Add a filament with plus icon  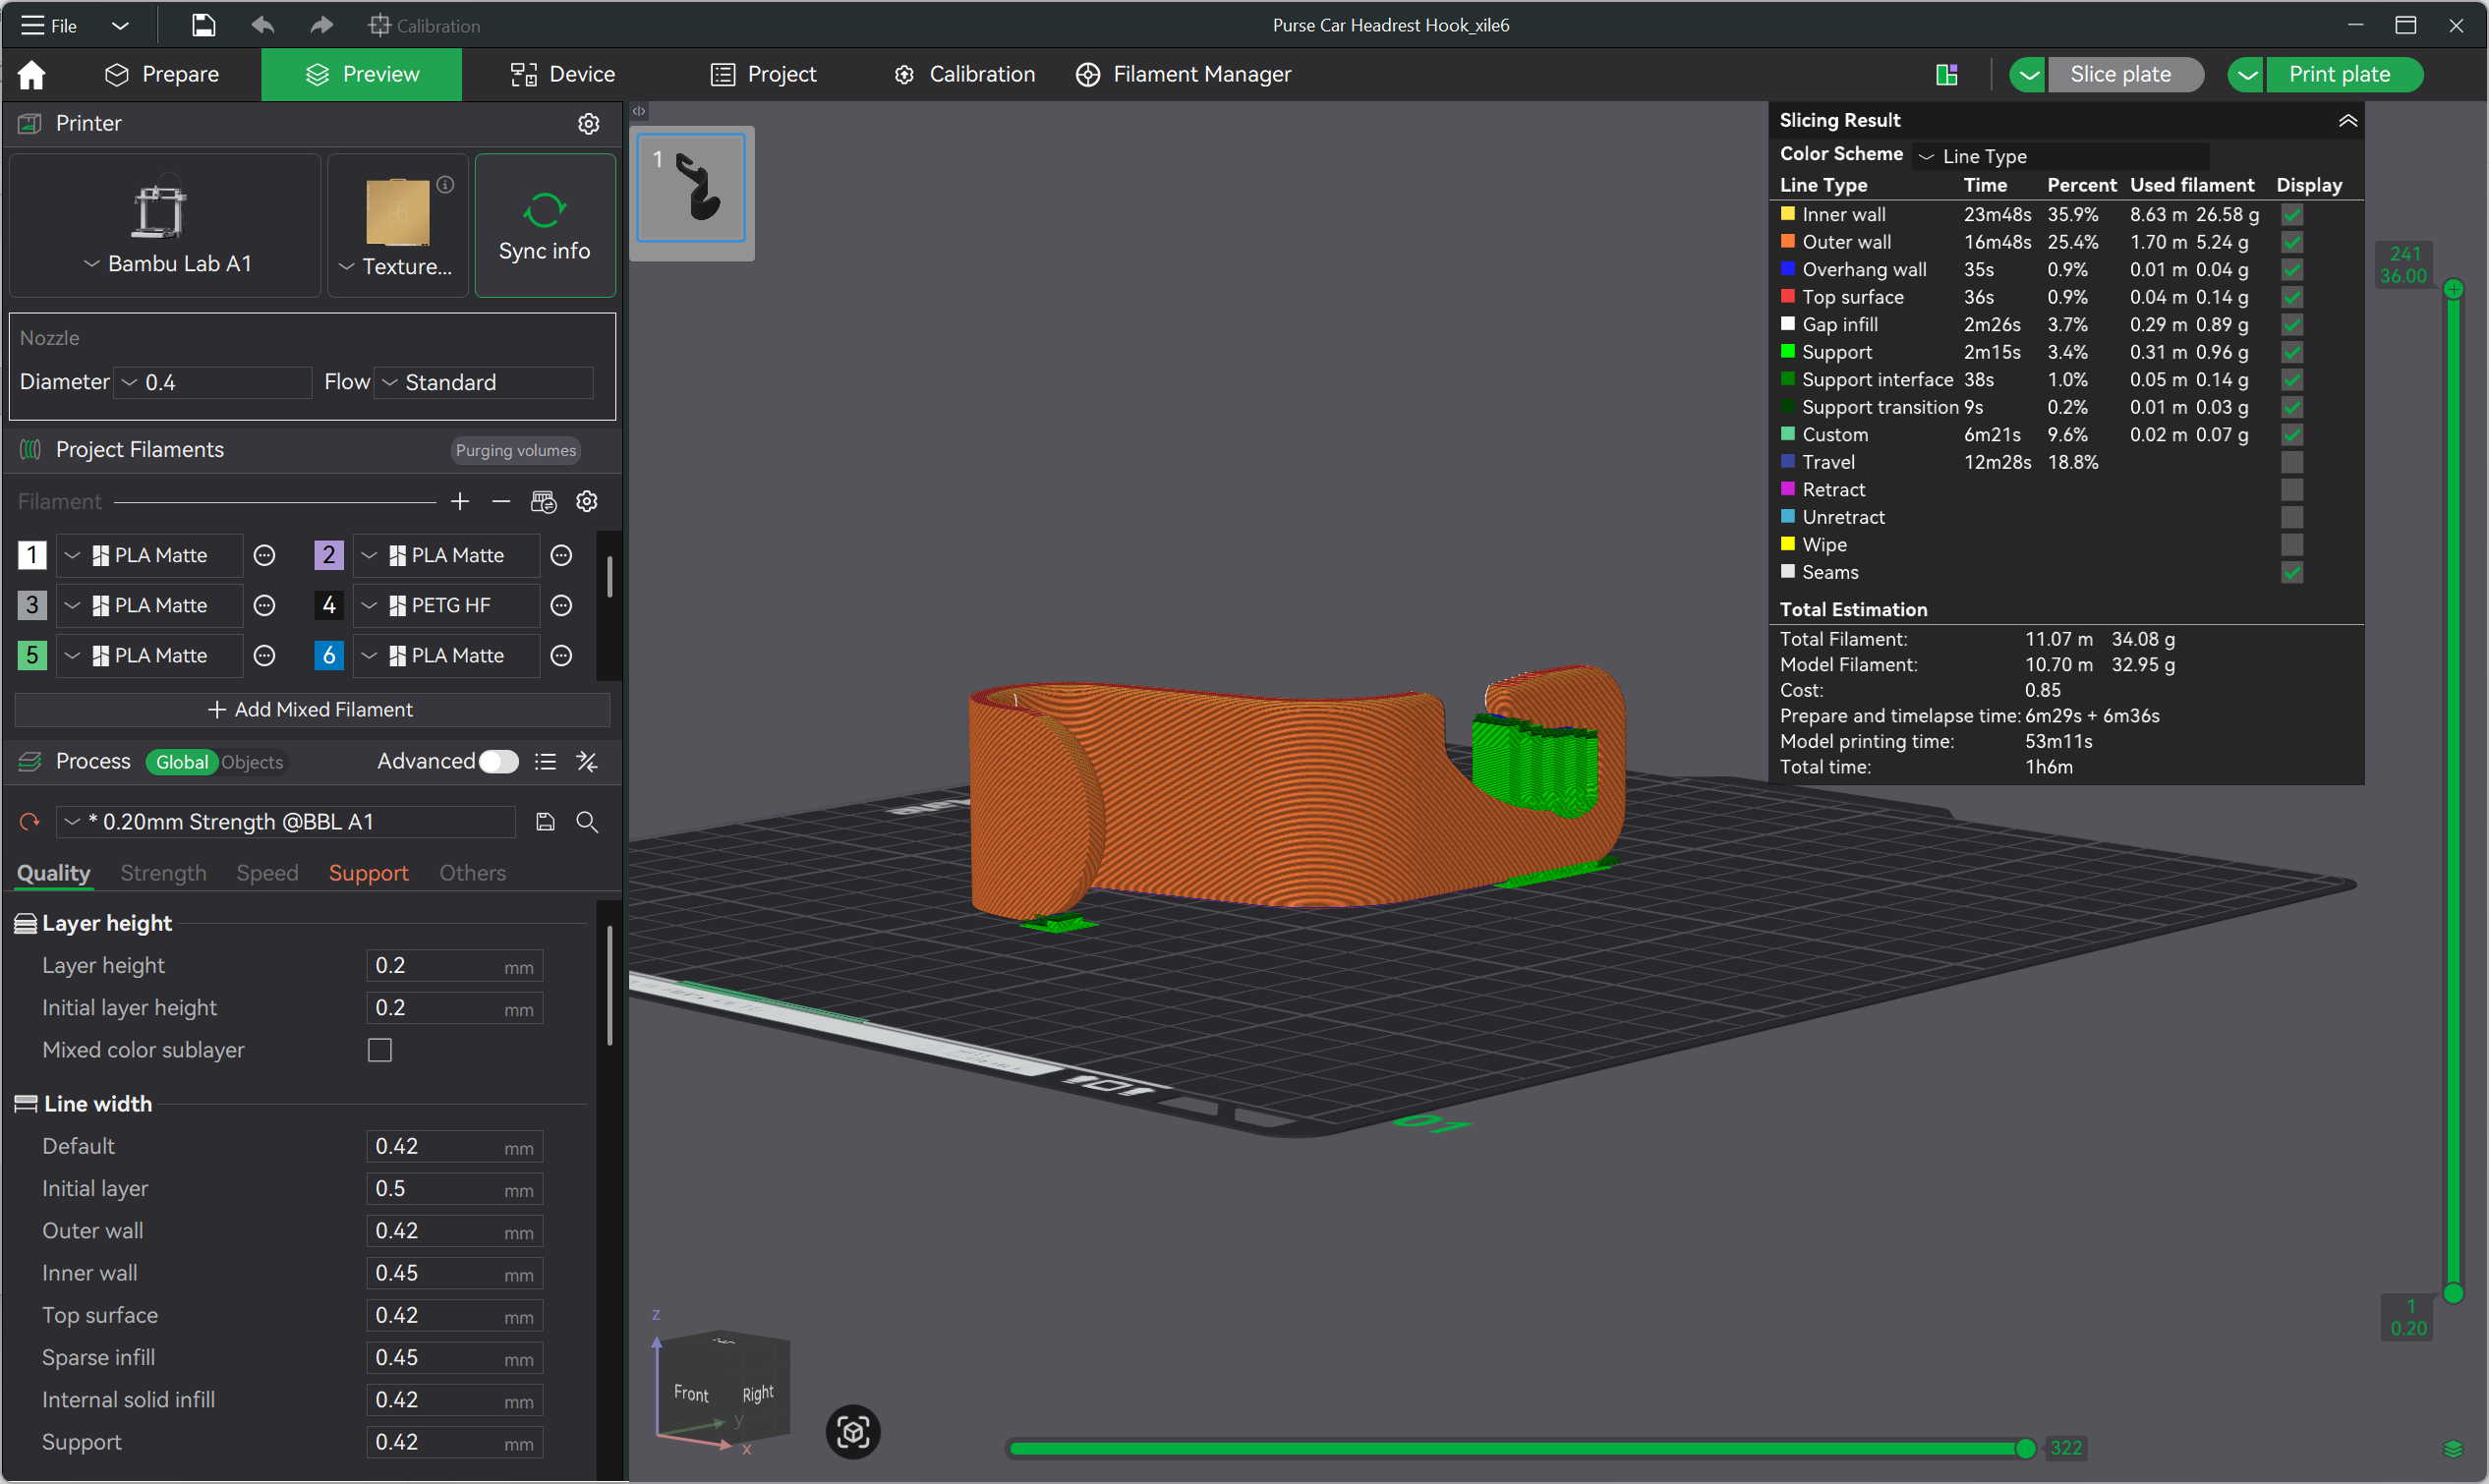point(459,501)
